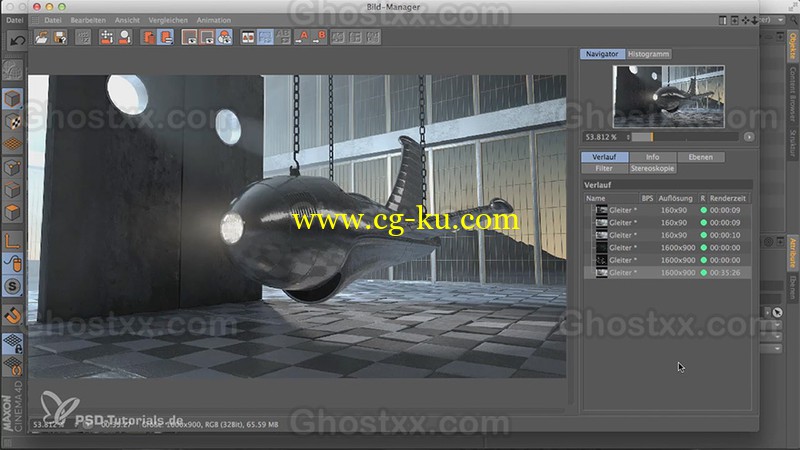Screen dimensions: 800x450
Task: Click the AB swap icon
Action: tap(283, 37)
